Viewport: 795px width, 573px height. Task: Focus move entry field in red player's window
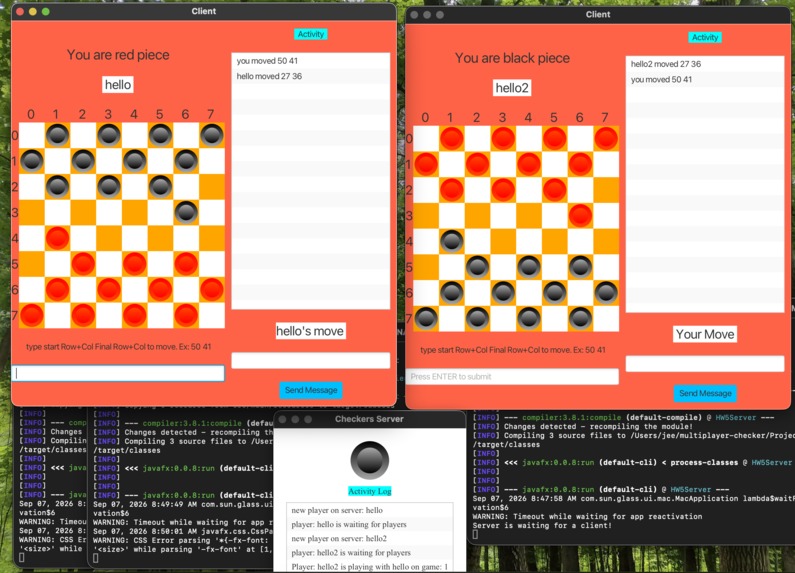pos(118,373)
